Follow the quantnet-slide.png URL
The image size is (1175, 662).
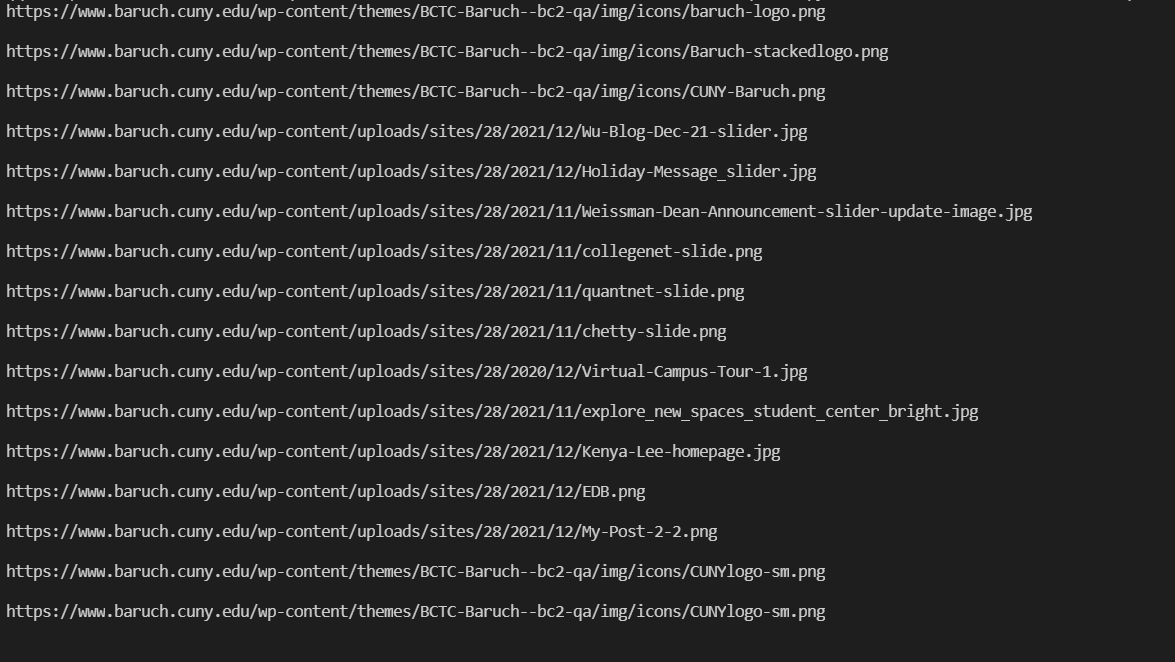375,292
